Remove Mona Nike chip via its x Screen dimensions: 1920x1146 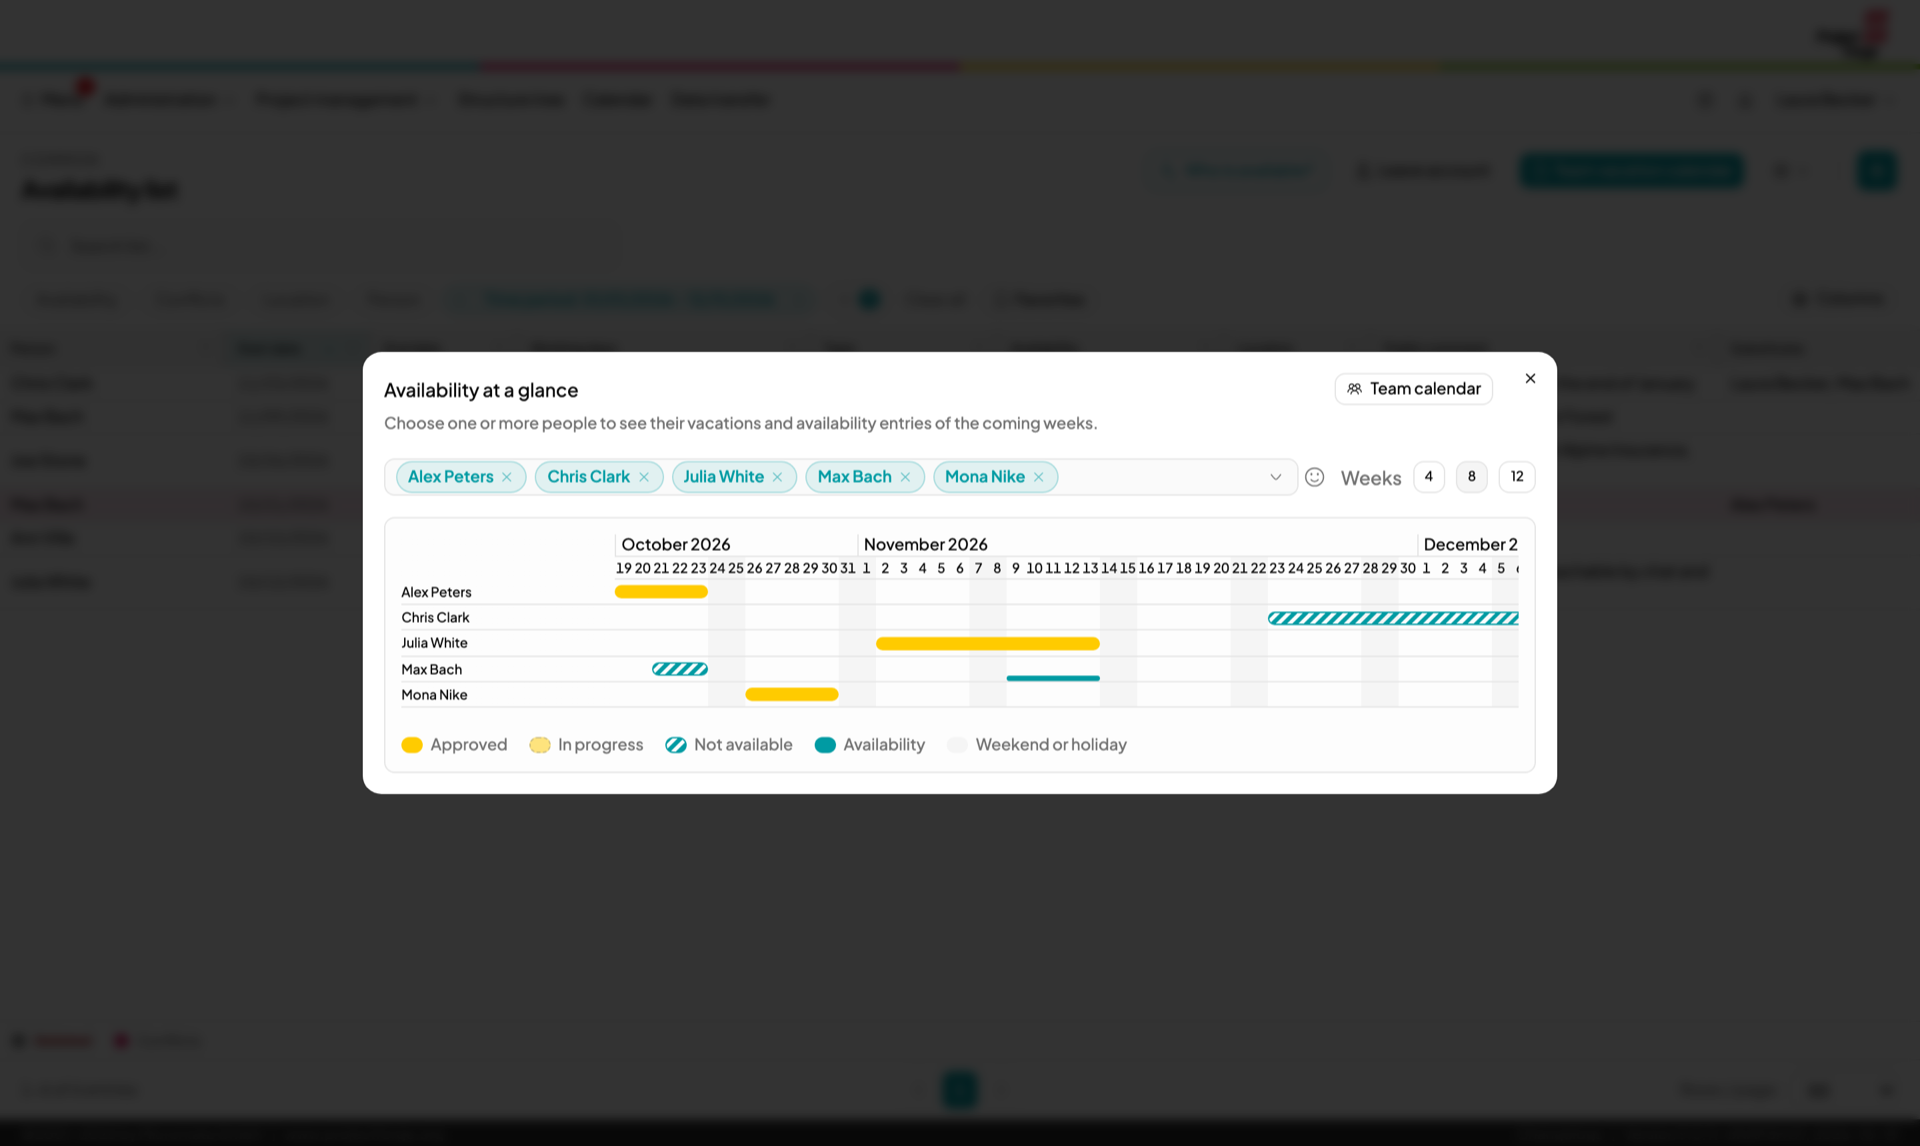coord(1039,477)
